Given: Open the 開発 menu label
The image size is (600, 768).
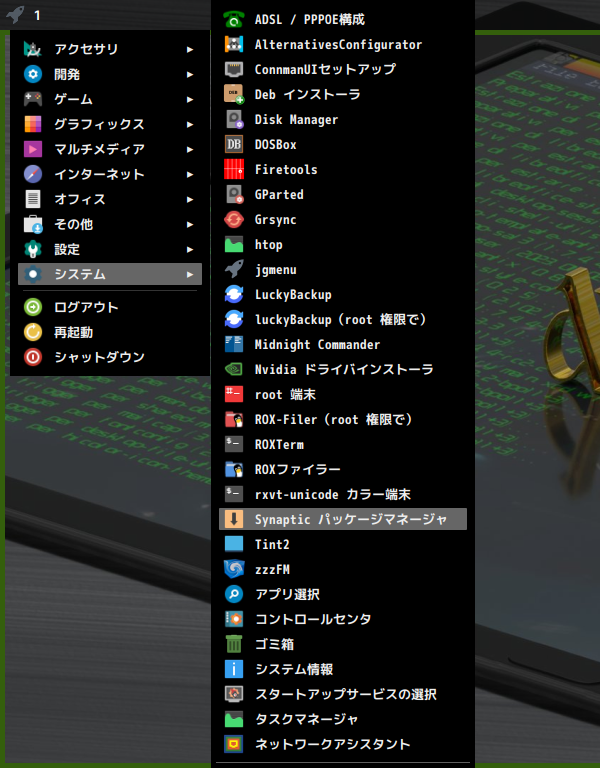Looking at the screenshot, I should (67, 74).
